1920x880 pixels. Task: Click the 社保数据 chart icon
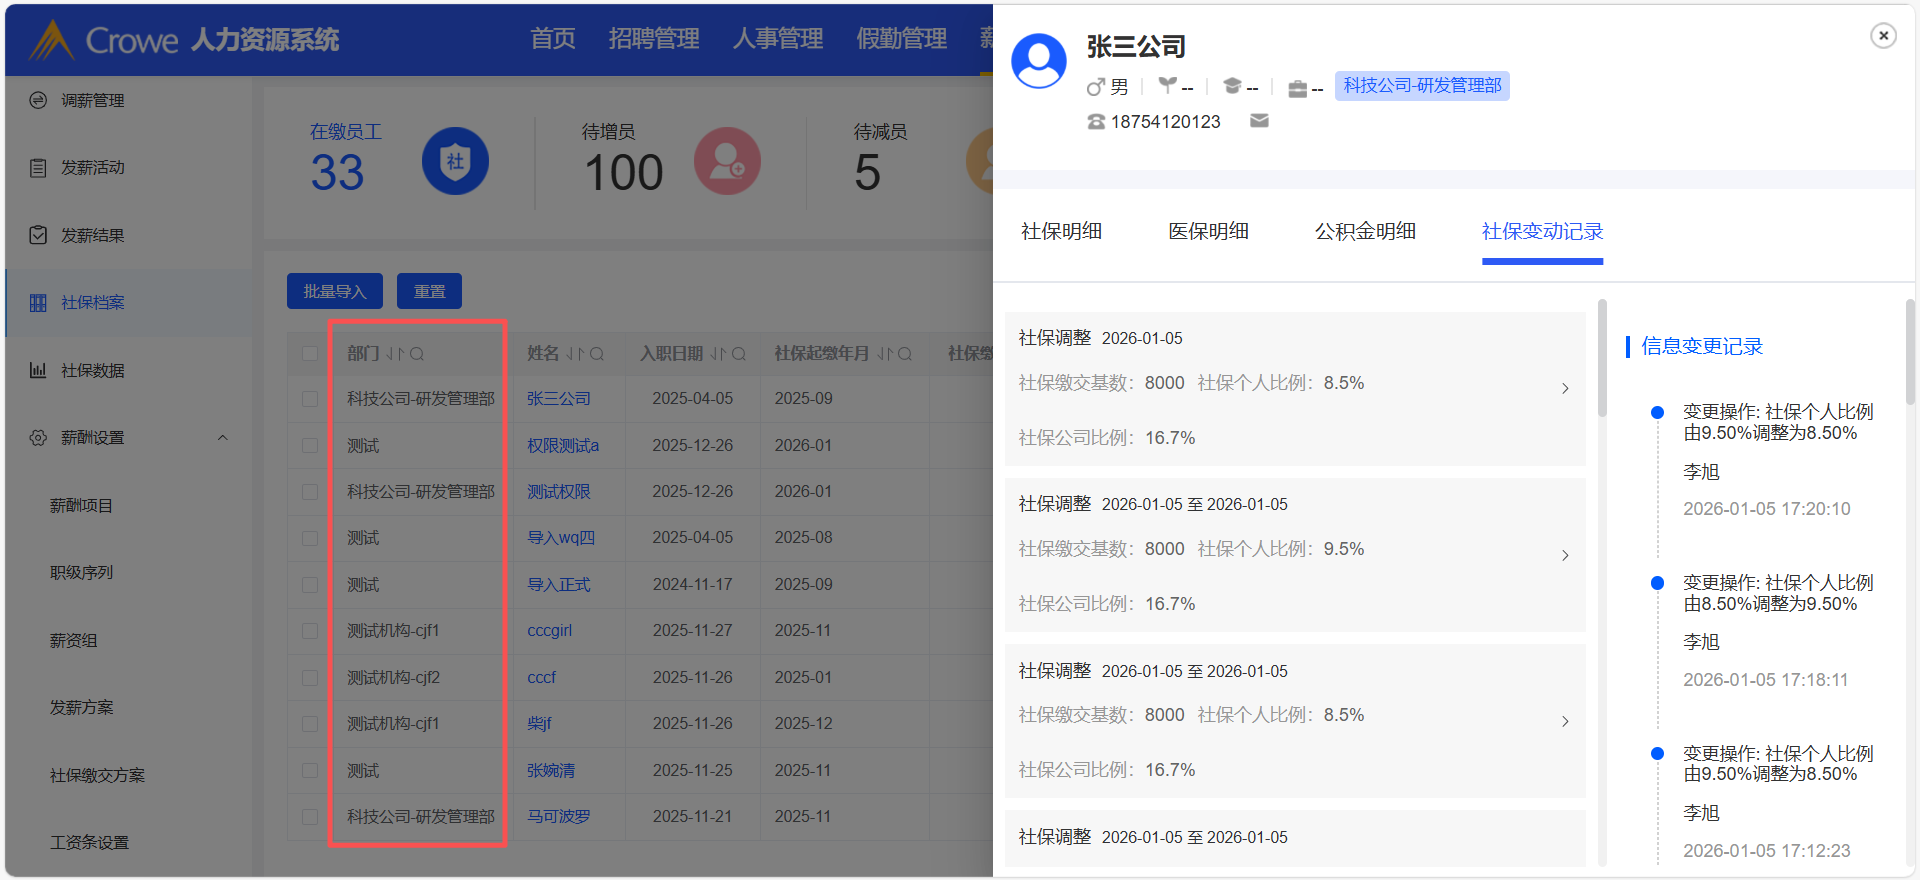pyautogui.click(x=38, y=370)
